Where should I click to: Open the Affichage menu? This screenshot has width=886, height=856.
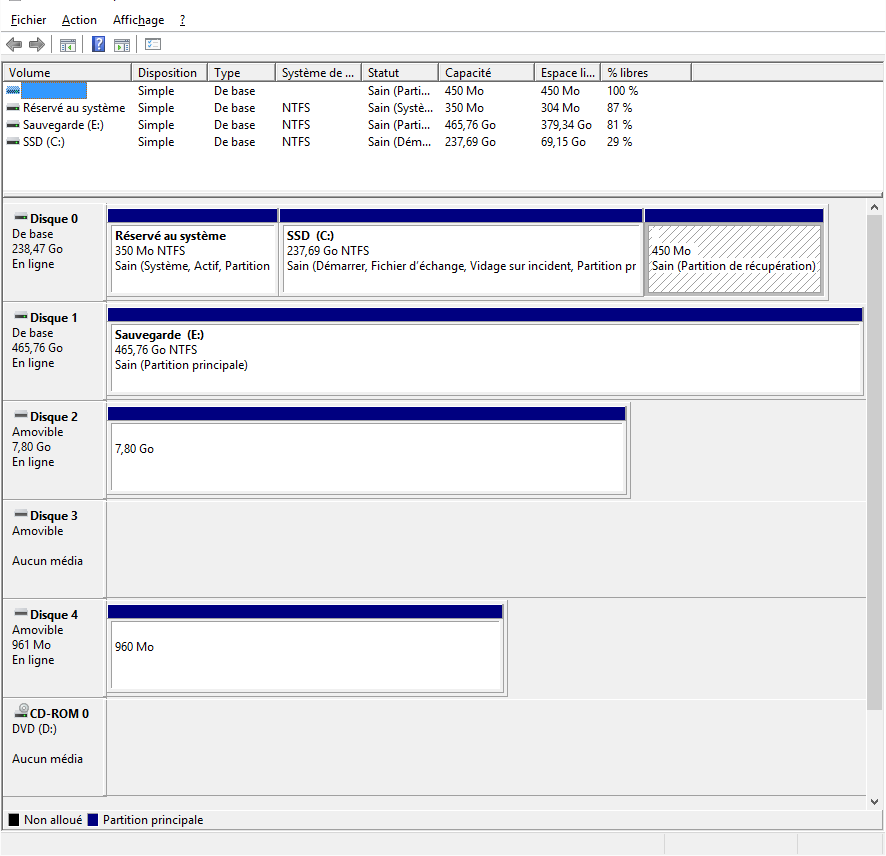(x=138, y=20)
